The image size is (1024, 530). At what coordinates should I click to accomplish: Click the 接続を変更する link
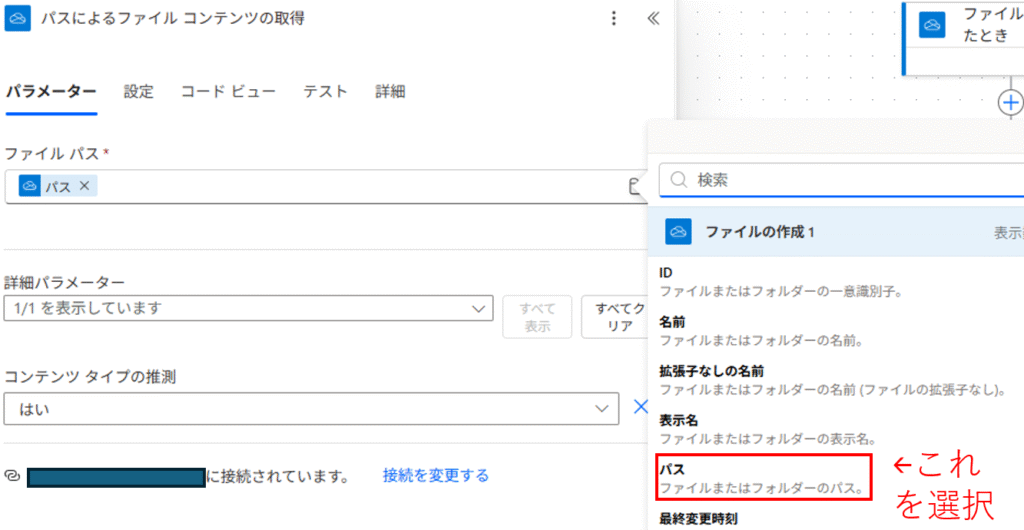436,476
